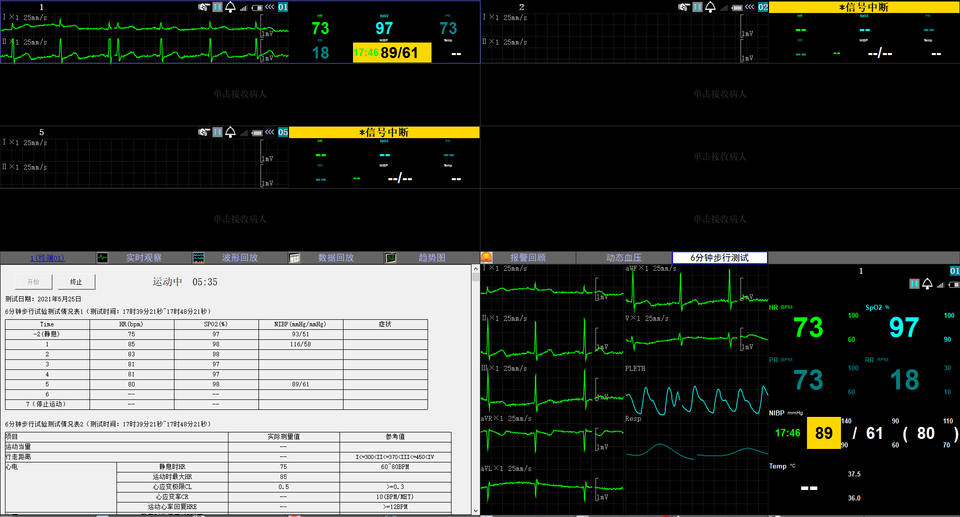
Task: Click the triple-chevron arrows icon for bed 2
Action: pos(750,7)
